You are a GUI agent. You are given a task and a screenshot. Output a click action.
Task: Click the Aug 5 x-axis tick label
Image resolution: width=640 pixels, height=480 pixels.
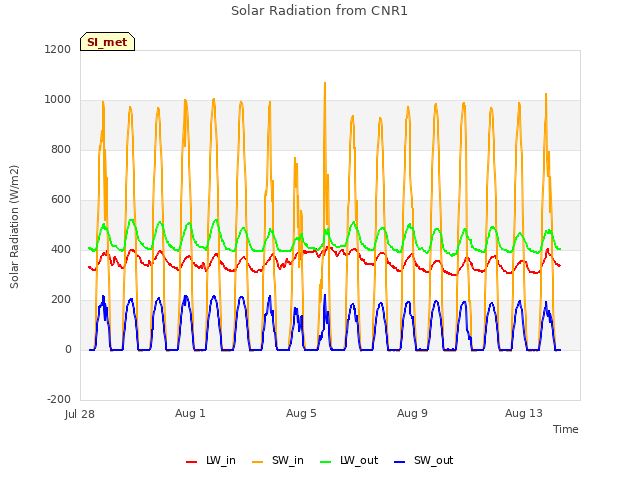[301, 413]
